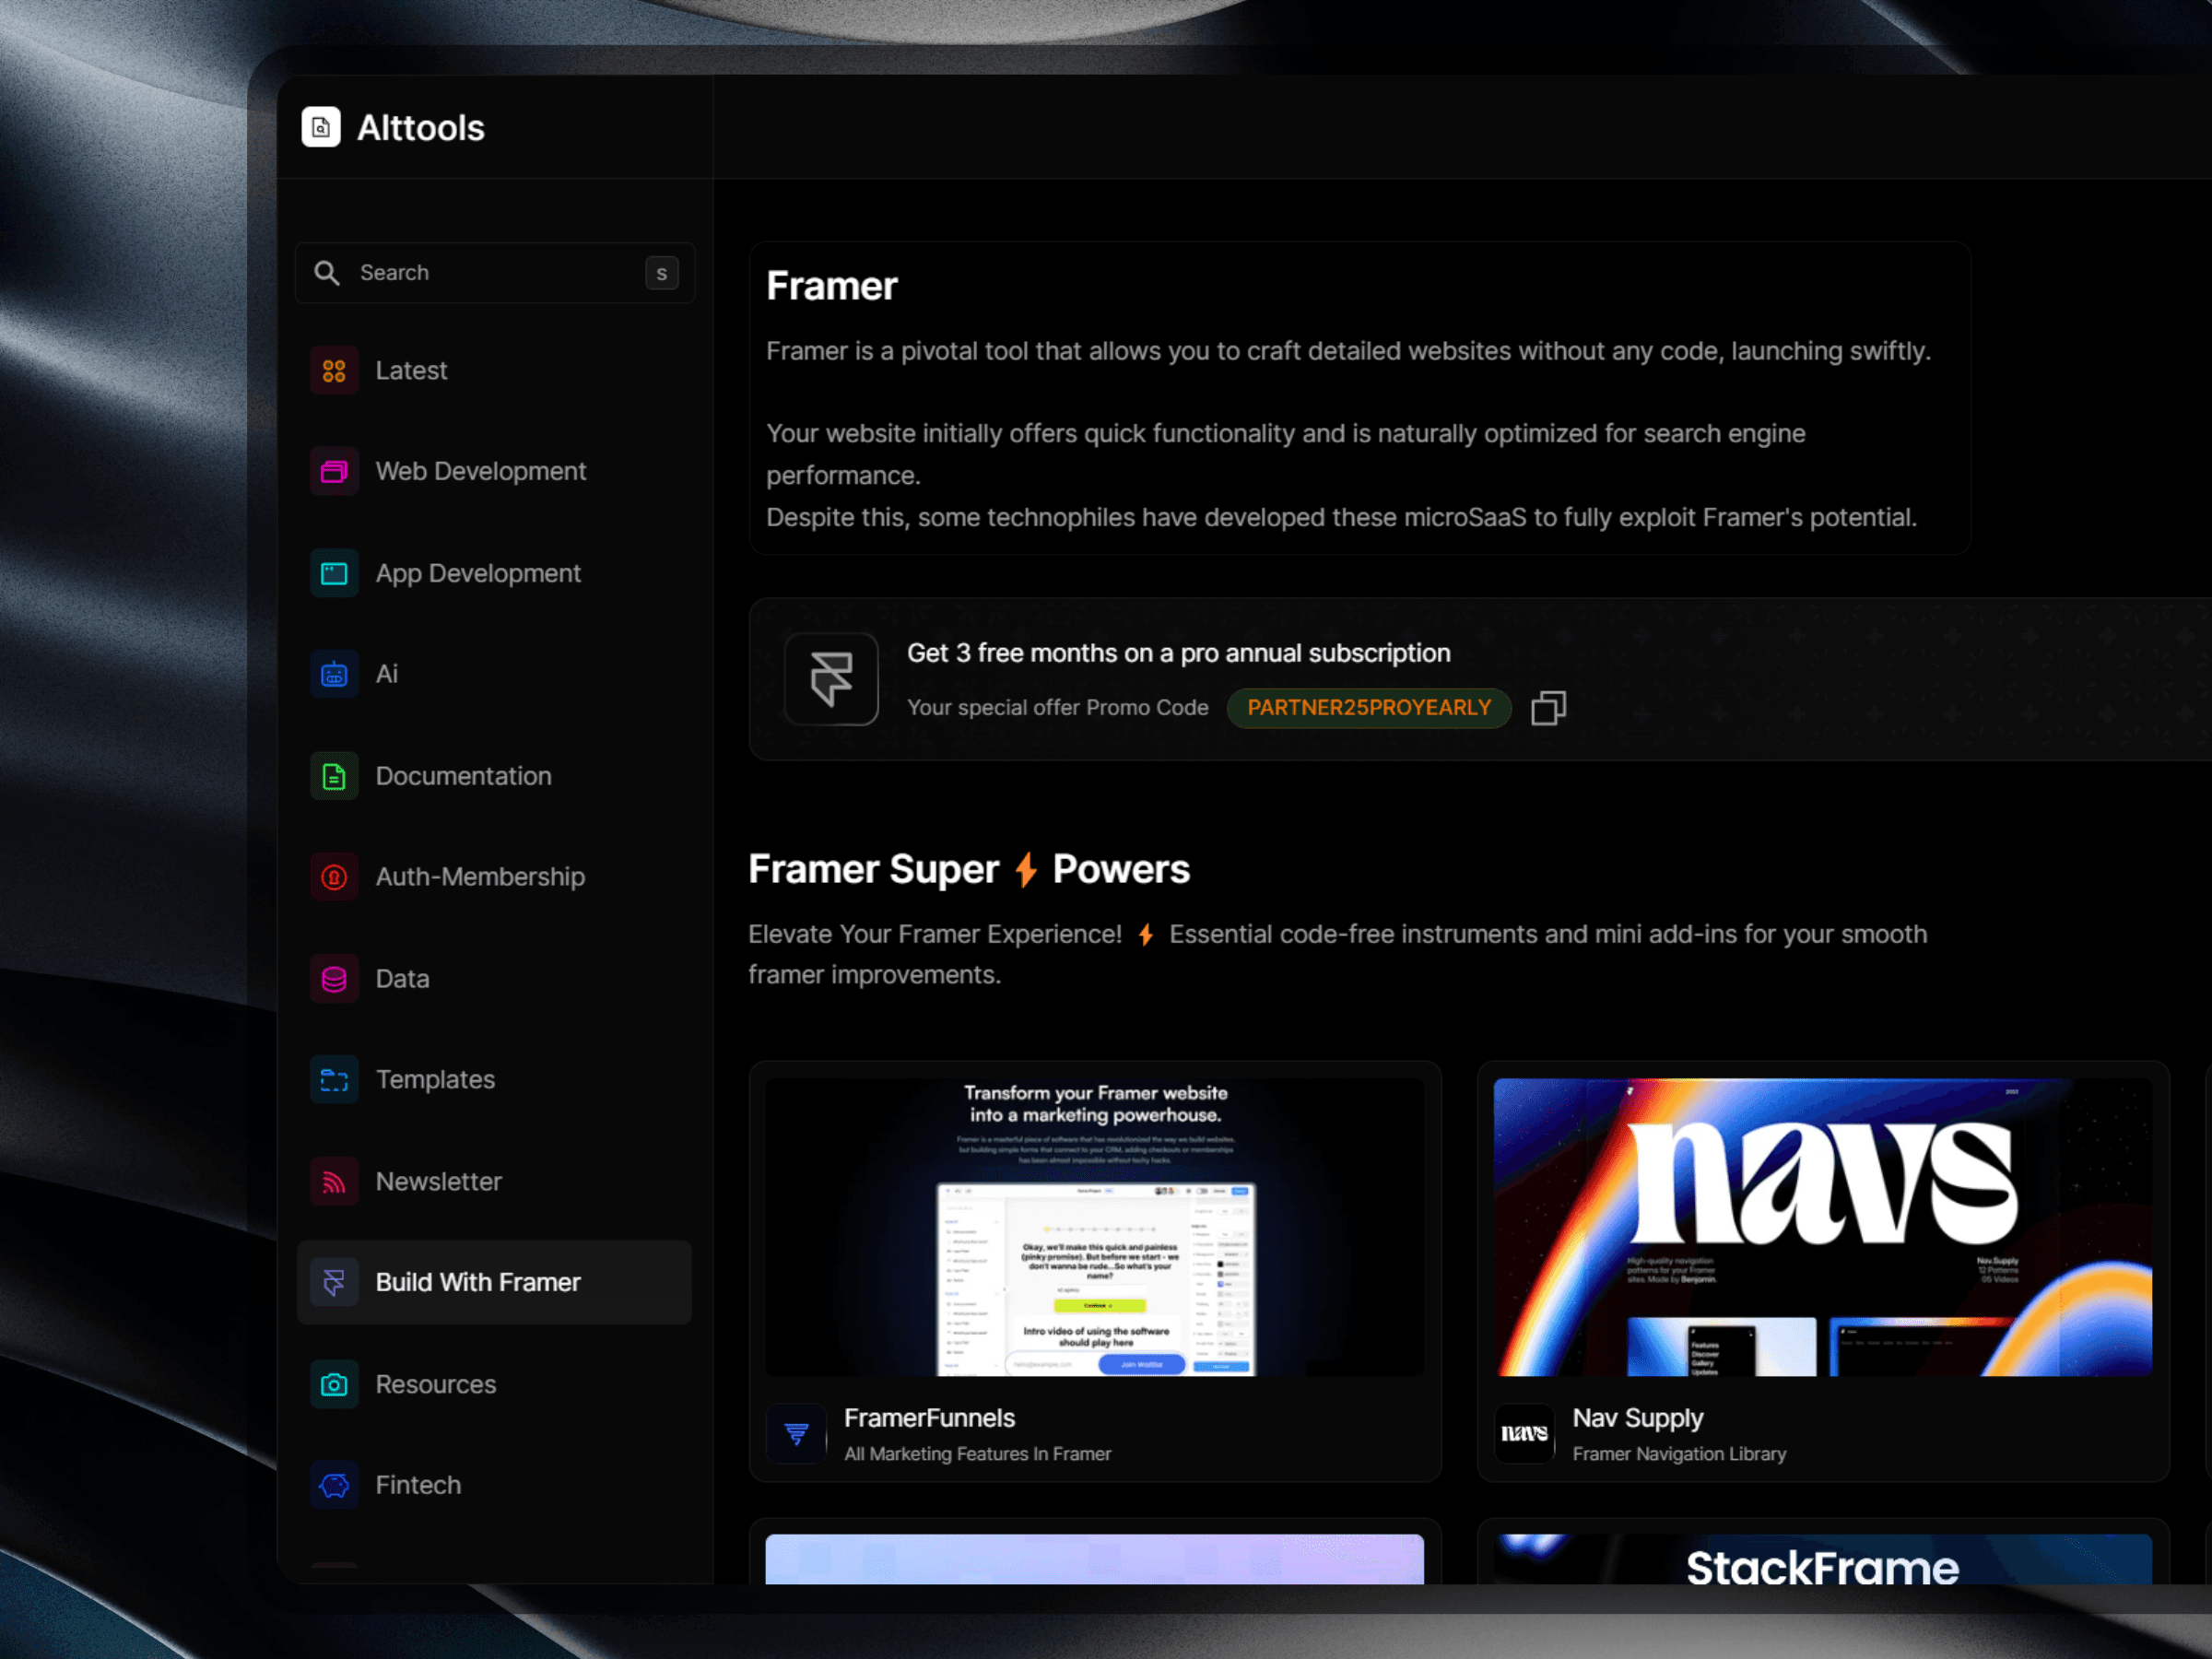
Task: Select the Web Development category icon
Action: click(x=334, y=471)
